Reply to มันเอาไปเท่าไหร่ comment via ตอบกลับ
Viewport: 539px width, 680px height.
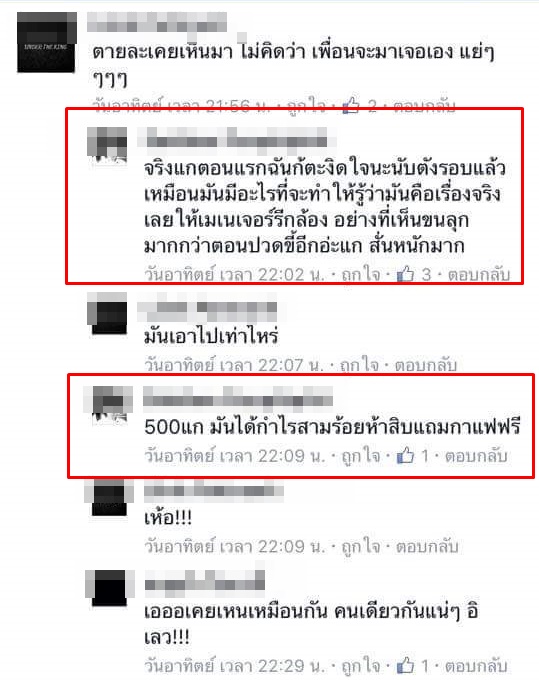coord(426,365)
